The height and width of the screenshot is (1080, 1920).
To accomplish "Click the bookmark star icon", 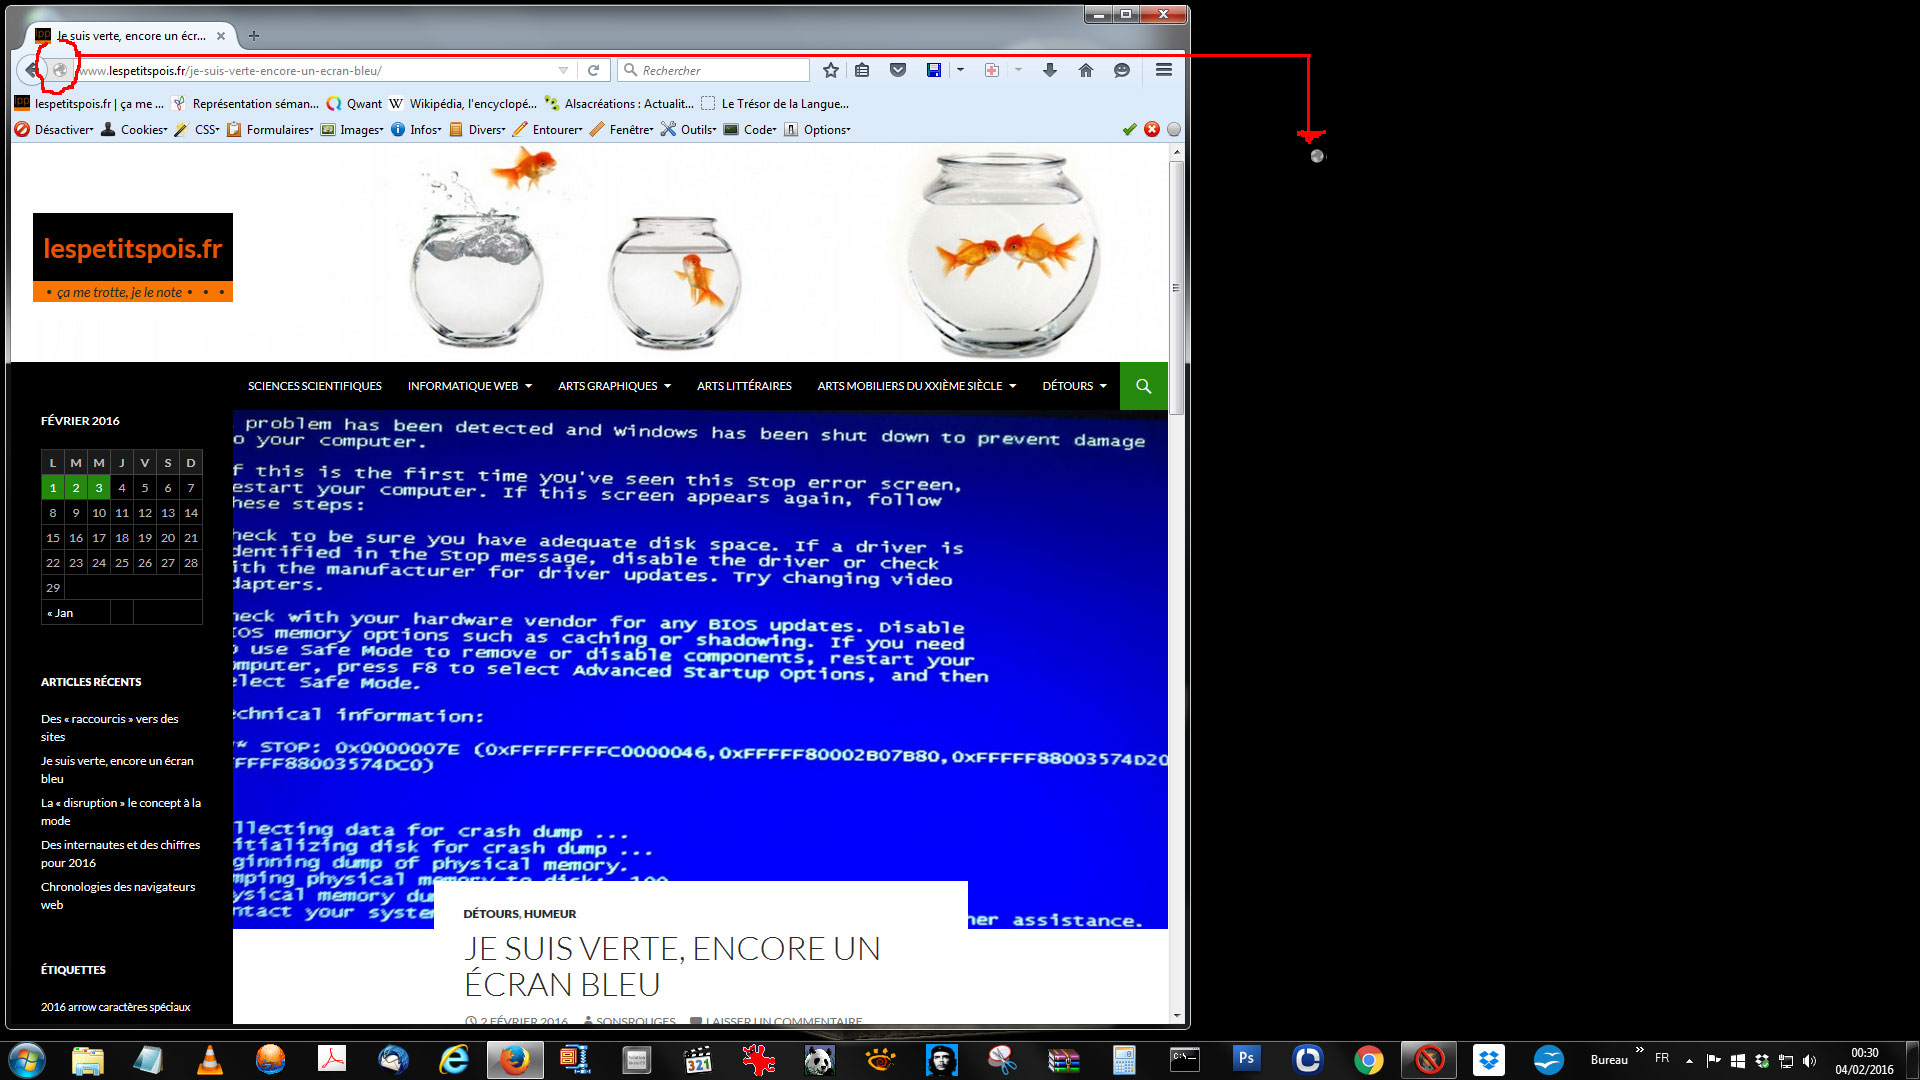I will pyautogui.click(x=830, y=70).
